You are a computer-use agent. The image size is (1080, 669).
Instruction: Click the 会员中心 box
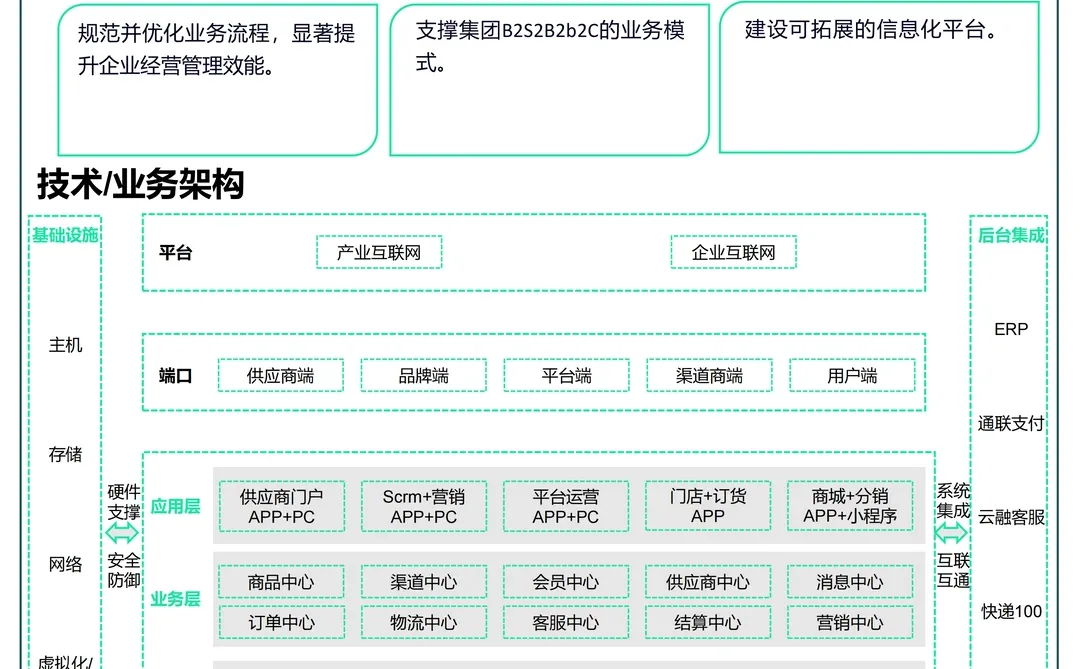[x=565, y=581]
